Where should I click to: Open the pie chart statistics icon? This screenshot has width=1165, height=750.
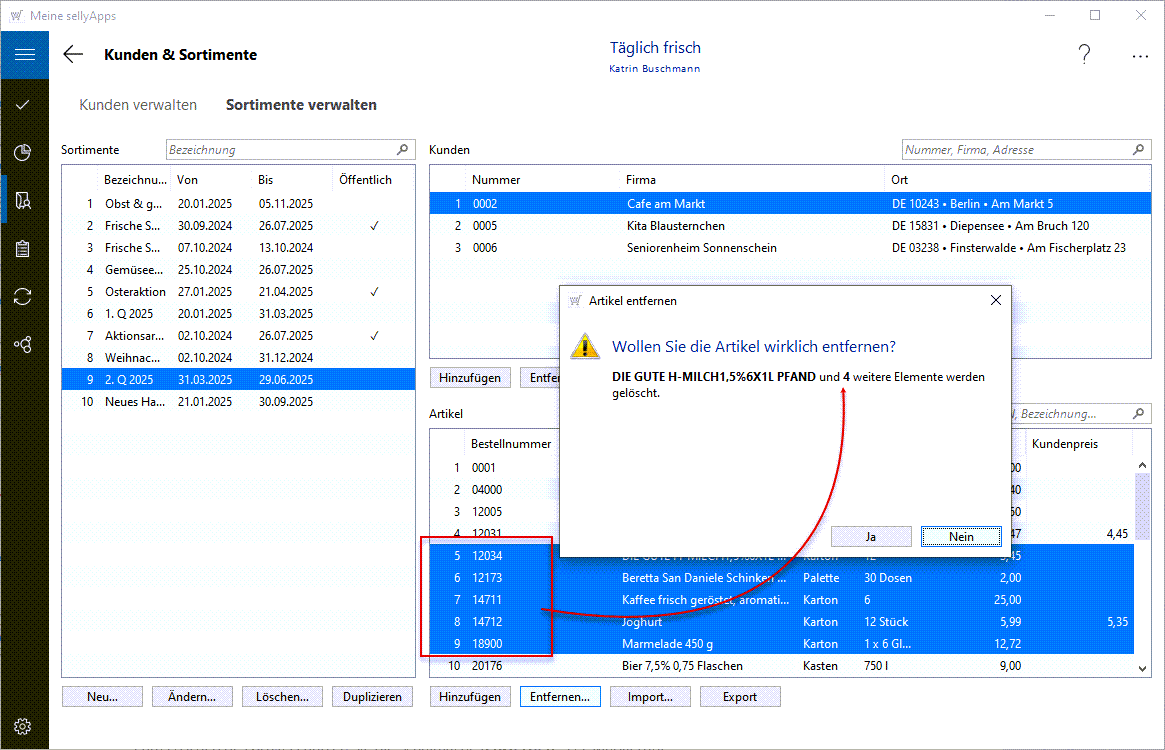[23, 152]
